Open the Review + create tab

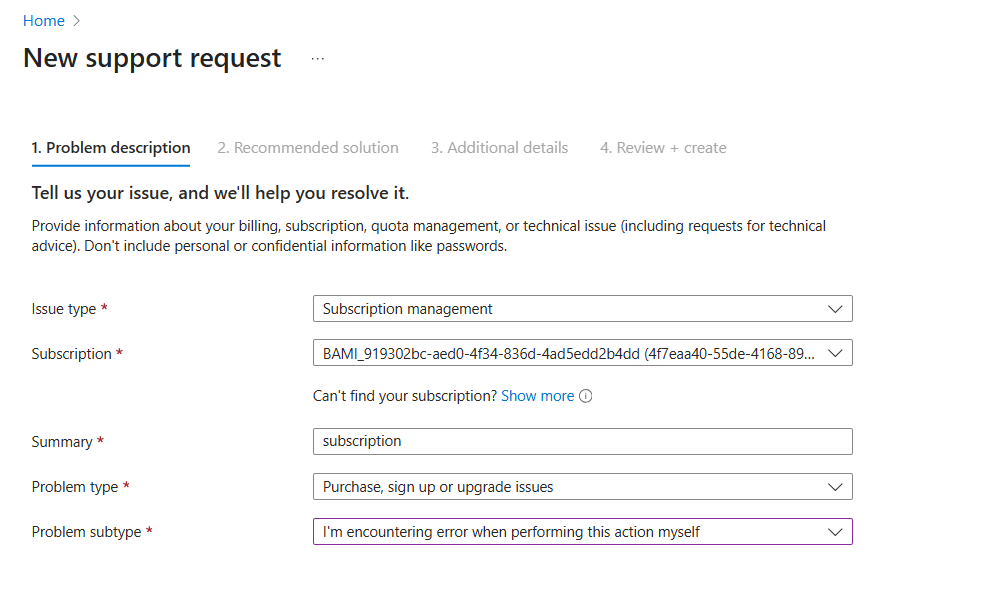tap(663, 147)
